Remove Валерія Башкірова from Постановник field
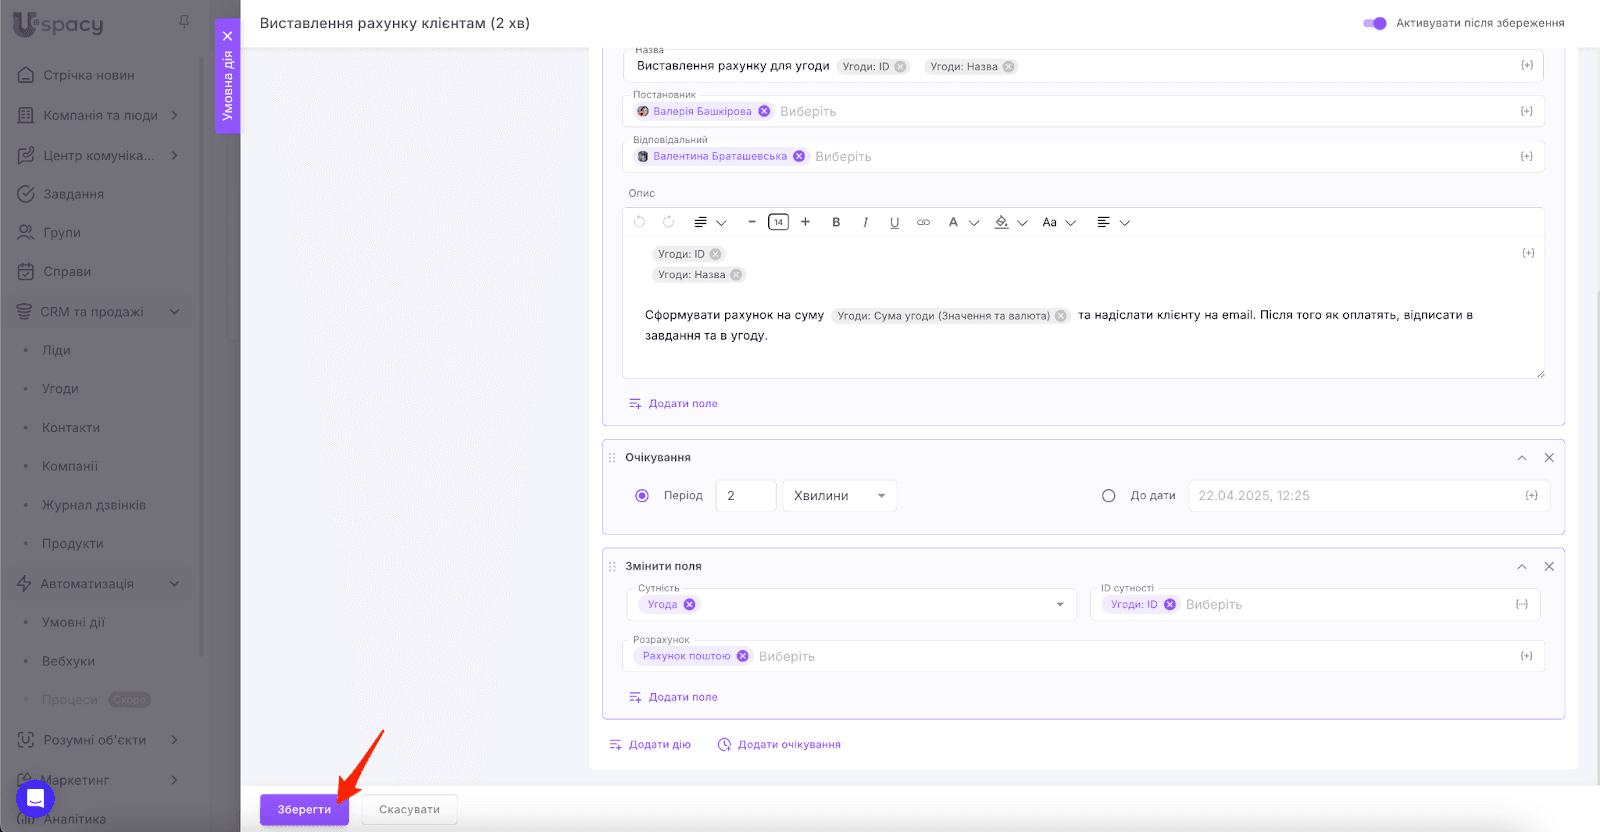This screenshot has height=832, width=1600. (764, 111)
